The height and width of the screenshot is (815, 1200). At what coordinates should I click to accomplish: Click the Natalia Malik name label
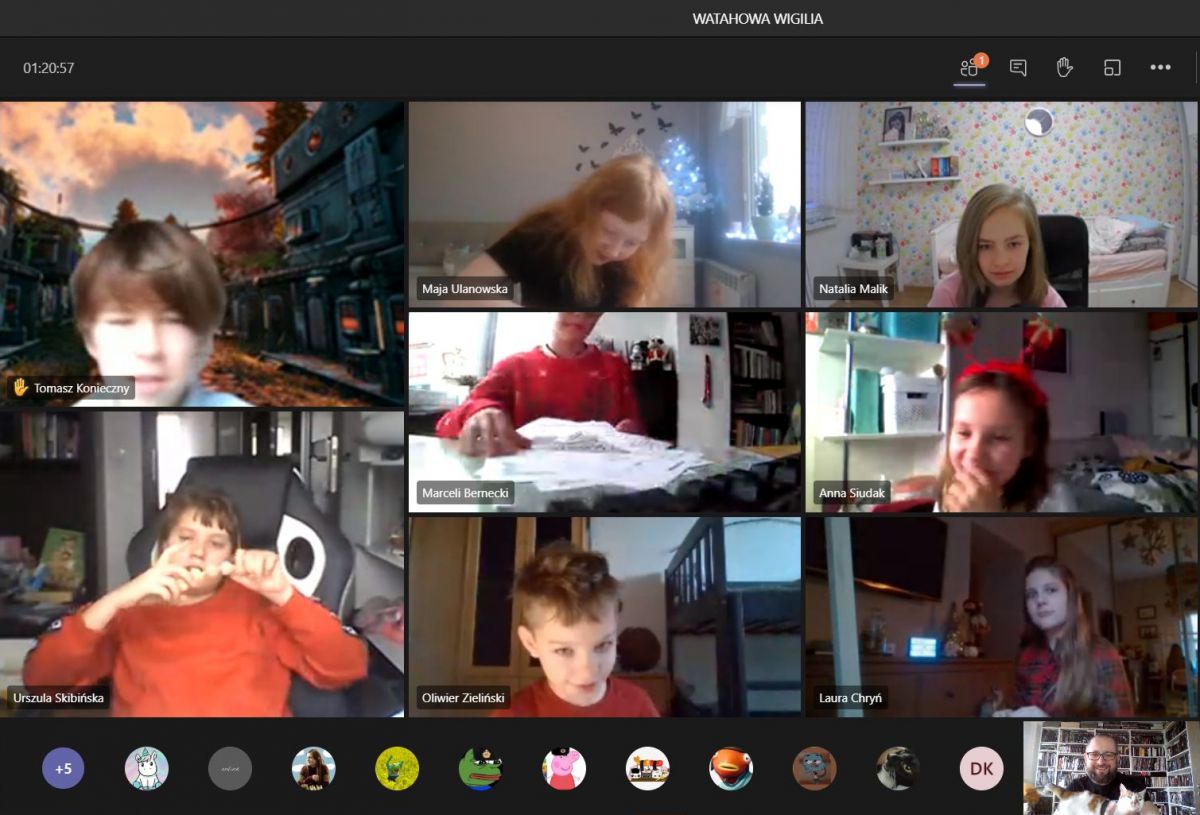click(853, 289)
